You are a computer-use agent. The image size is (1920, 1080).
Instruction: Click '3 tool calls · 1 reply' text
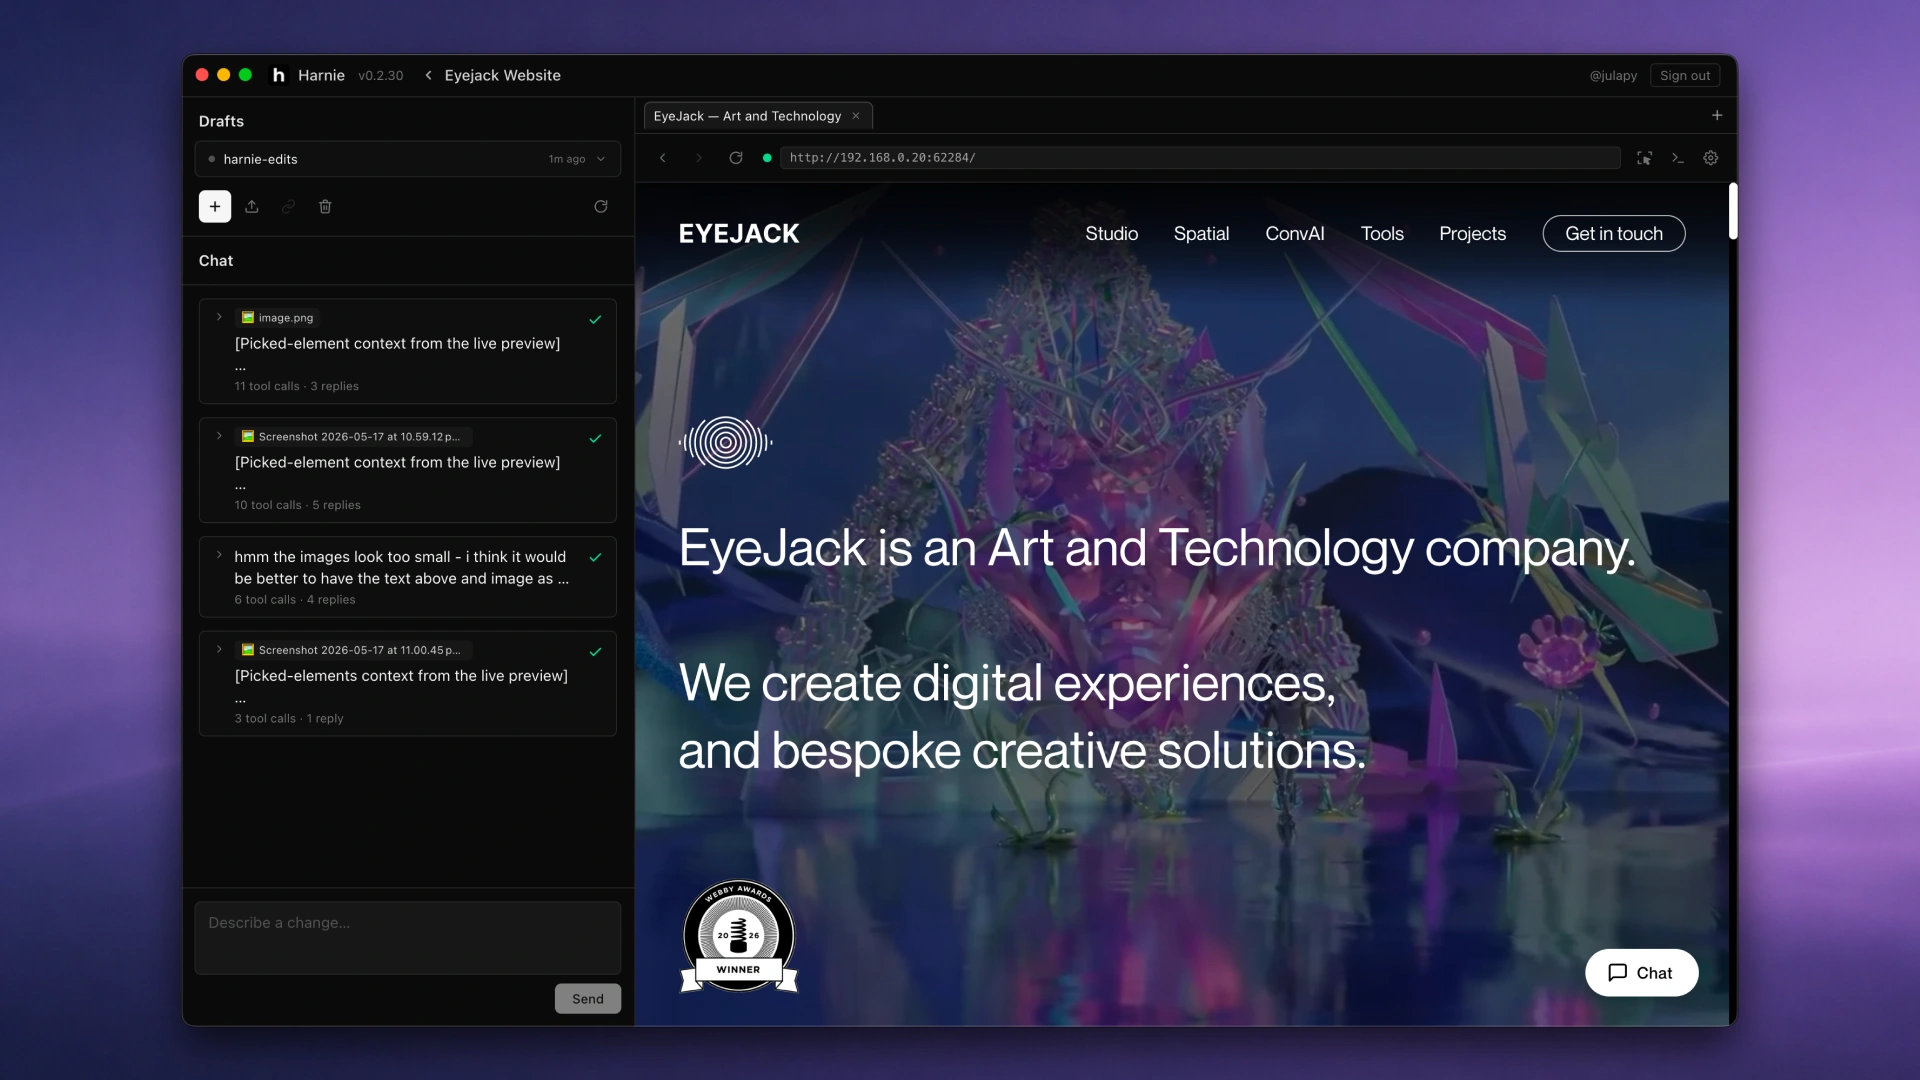click(288, 718)
